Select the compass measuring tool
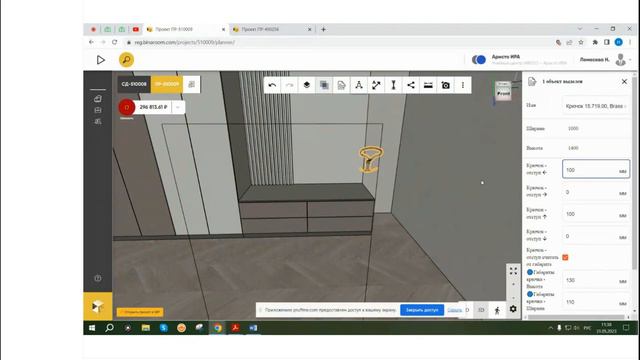640x360 pixels. click(359, 85)
